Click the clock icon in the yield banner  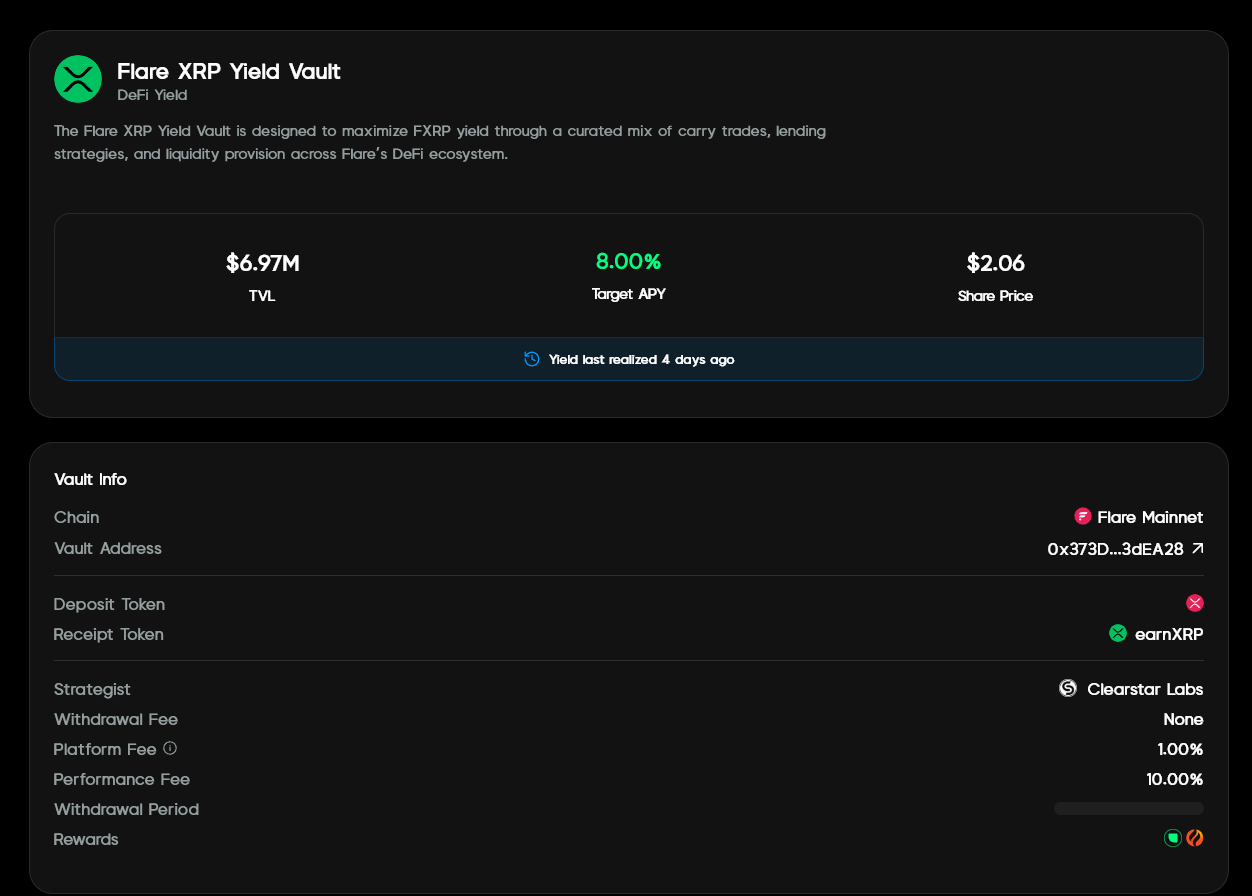[531, 358]
